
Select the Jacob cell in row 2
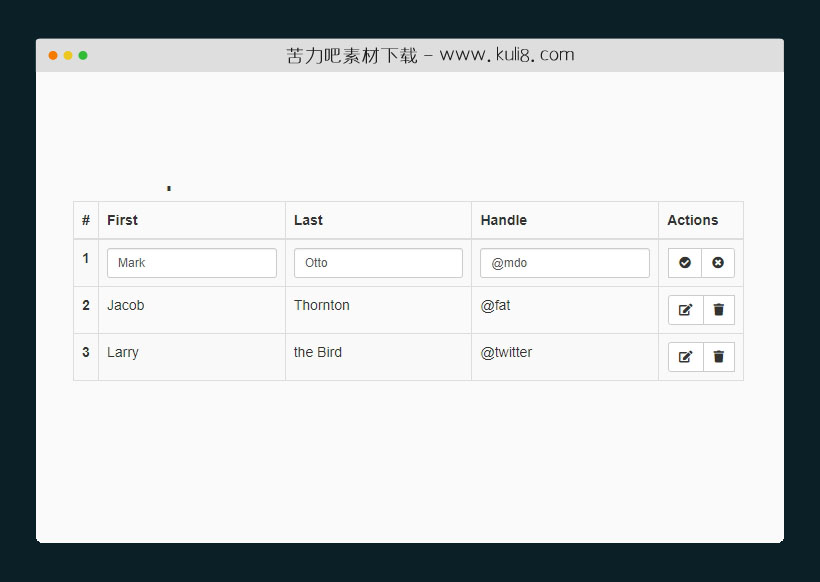point(126,306)
